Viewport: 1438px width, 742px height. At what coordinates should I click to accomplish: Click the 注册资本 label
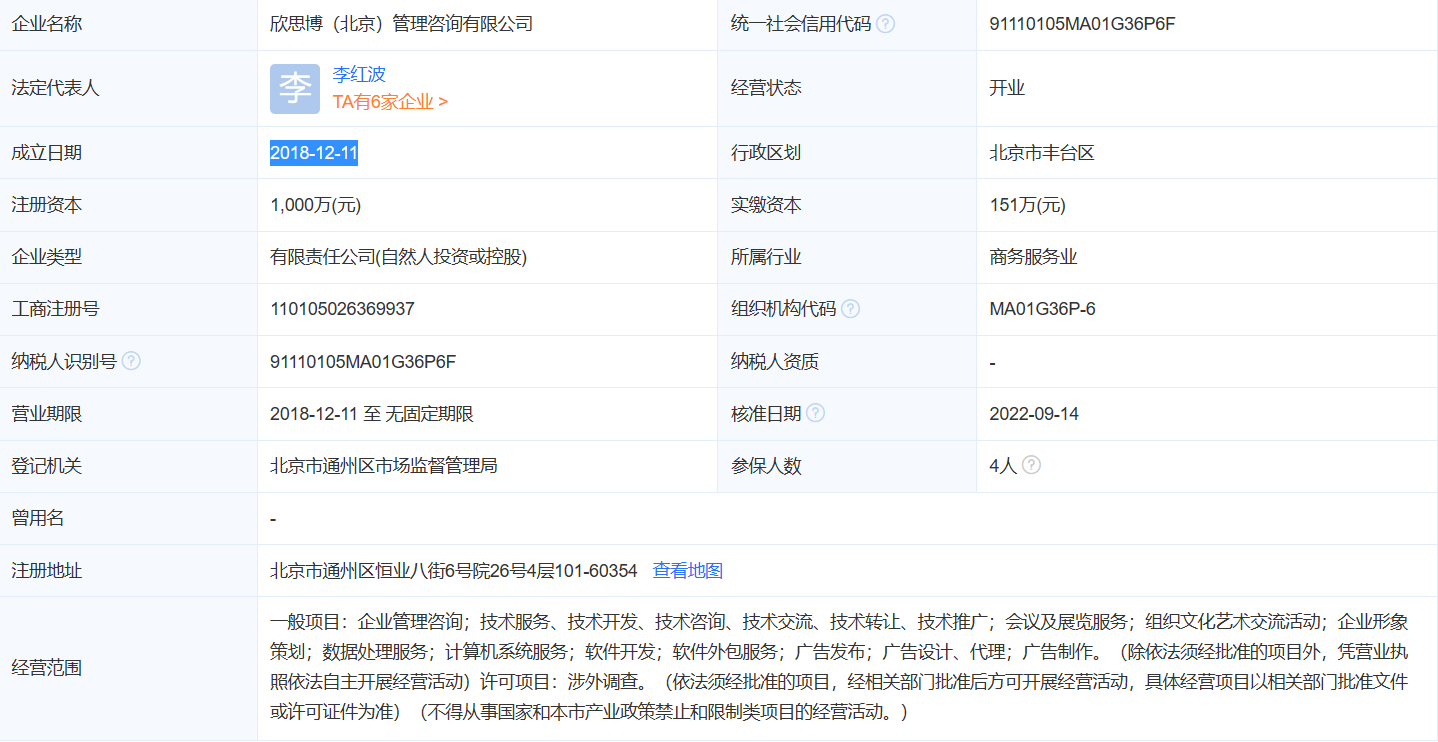pos(47,205)
